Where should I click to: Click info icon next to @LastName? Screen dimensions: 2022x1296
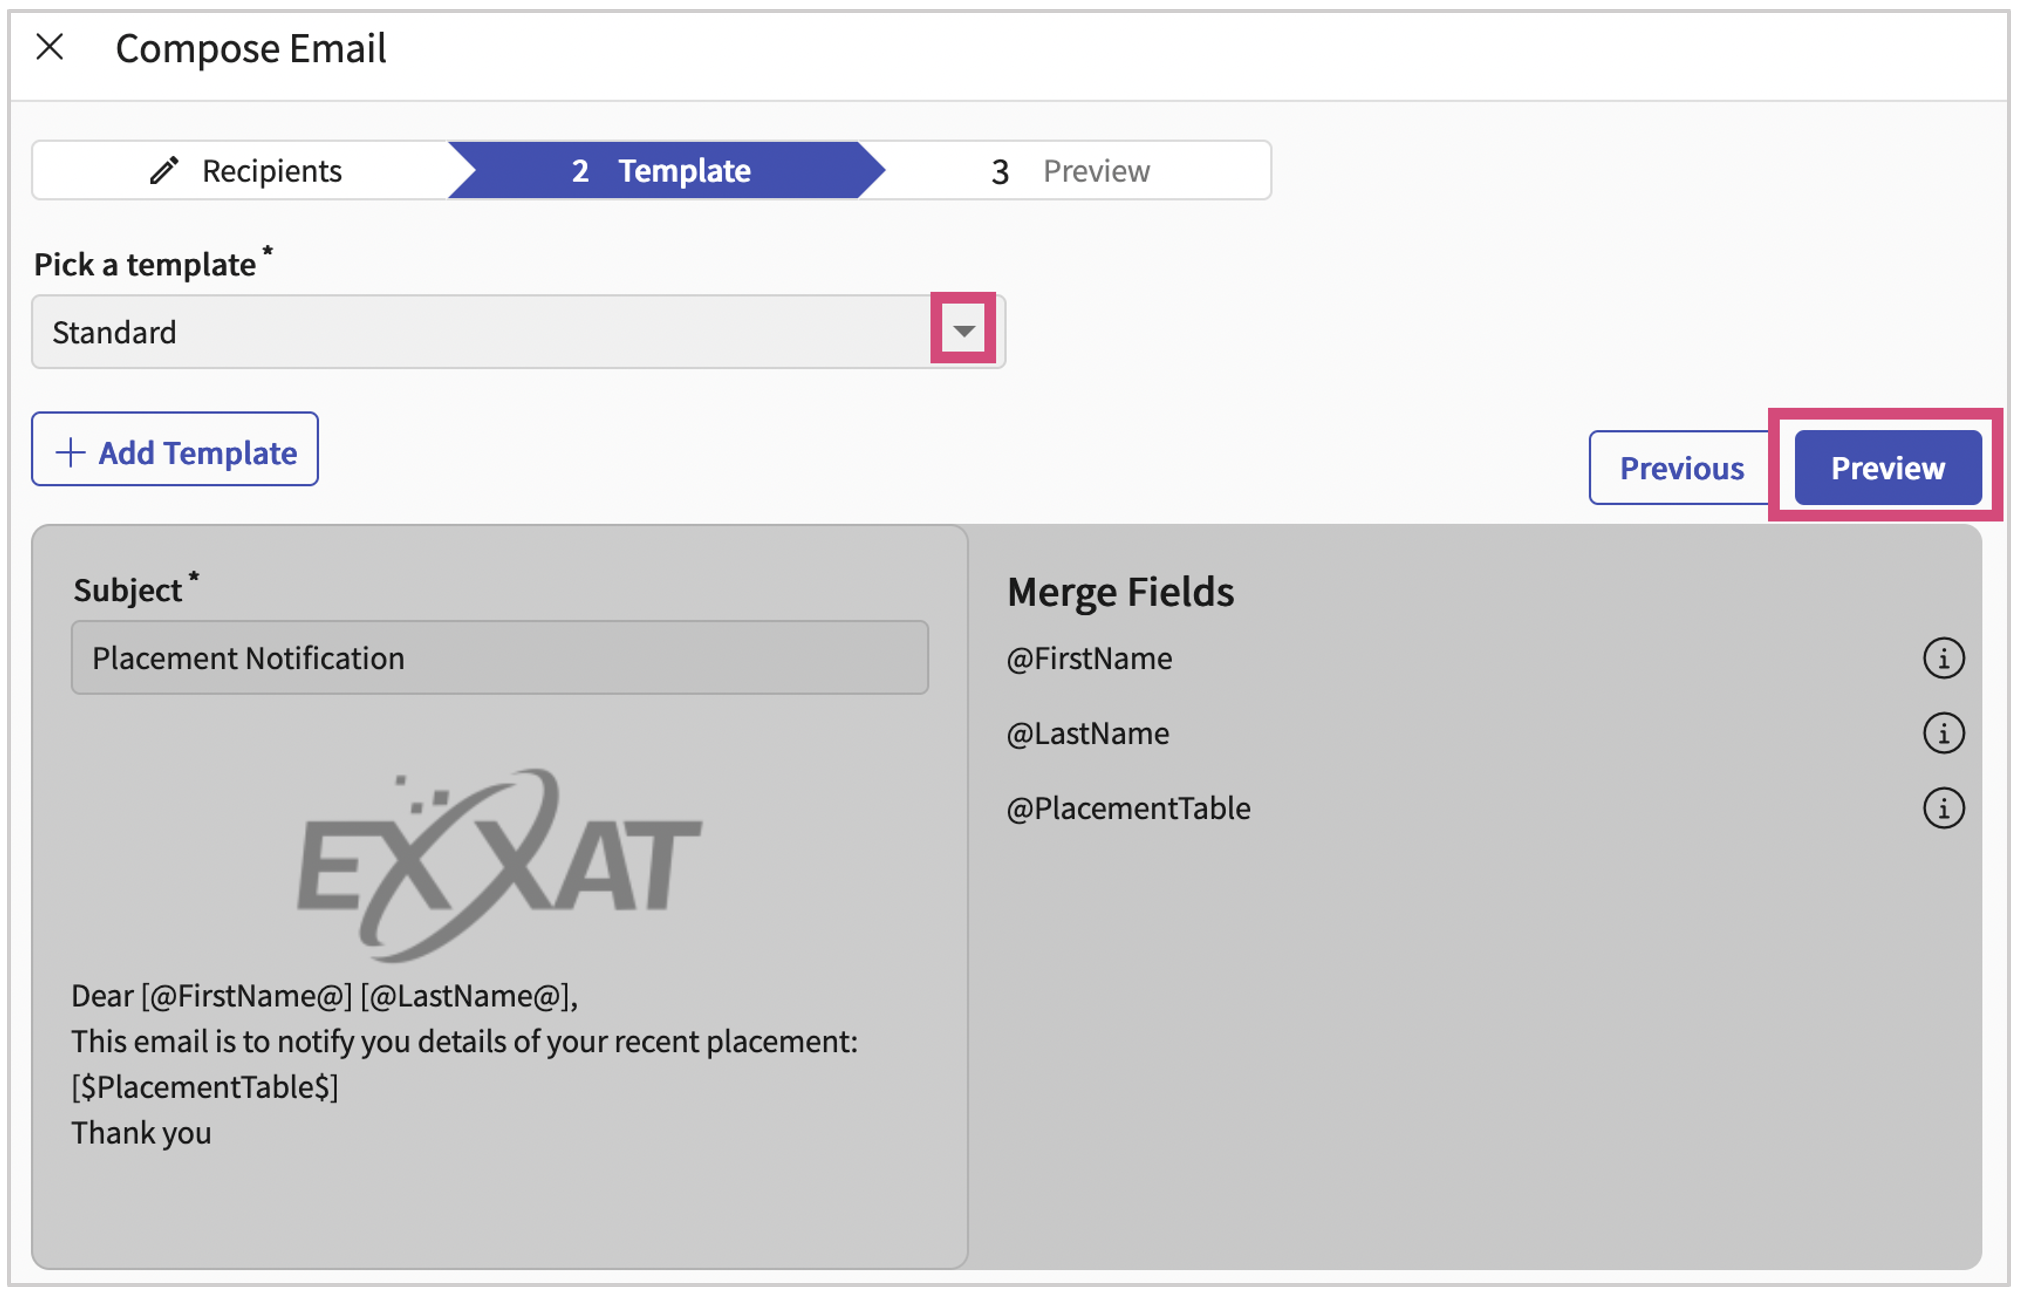[x=1942, y=733]
